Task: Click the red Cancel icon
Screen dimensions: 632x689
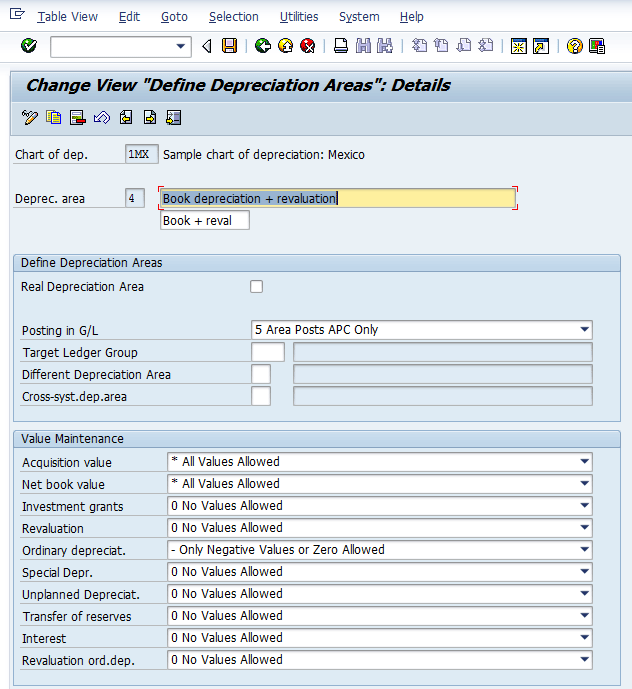Action: point(308,46)
